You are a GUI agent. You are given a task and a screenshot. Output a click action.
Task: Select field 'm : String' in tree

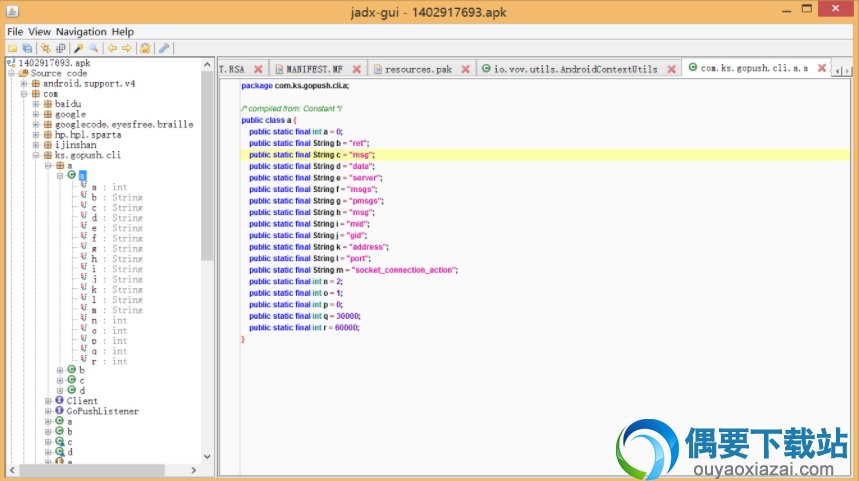(117, 310)
